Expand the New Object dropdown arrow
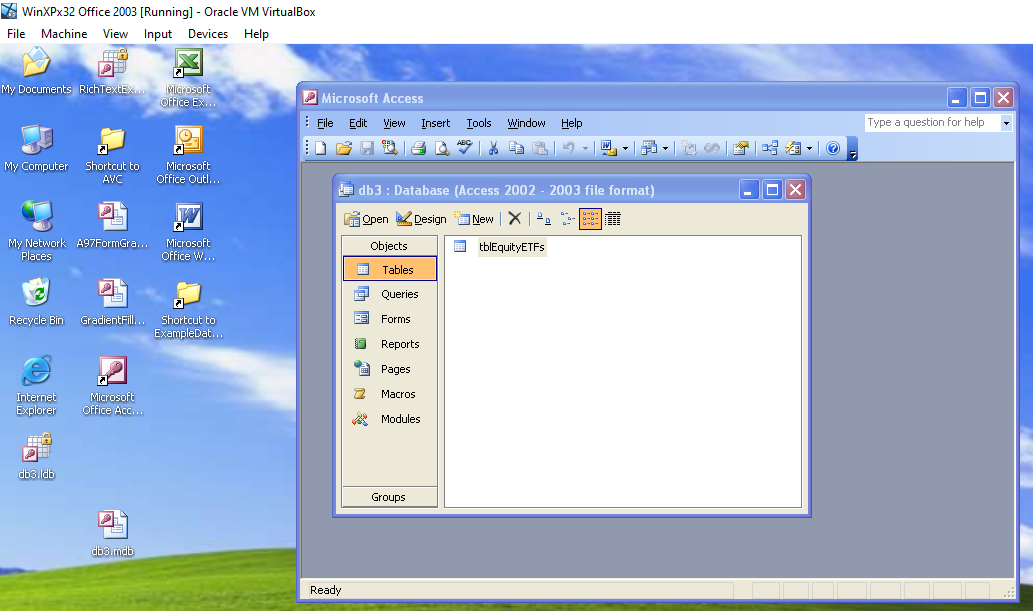The image size is (1033, 611). pyautogui.click(x=809, y=148)
